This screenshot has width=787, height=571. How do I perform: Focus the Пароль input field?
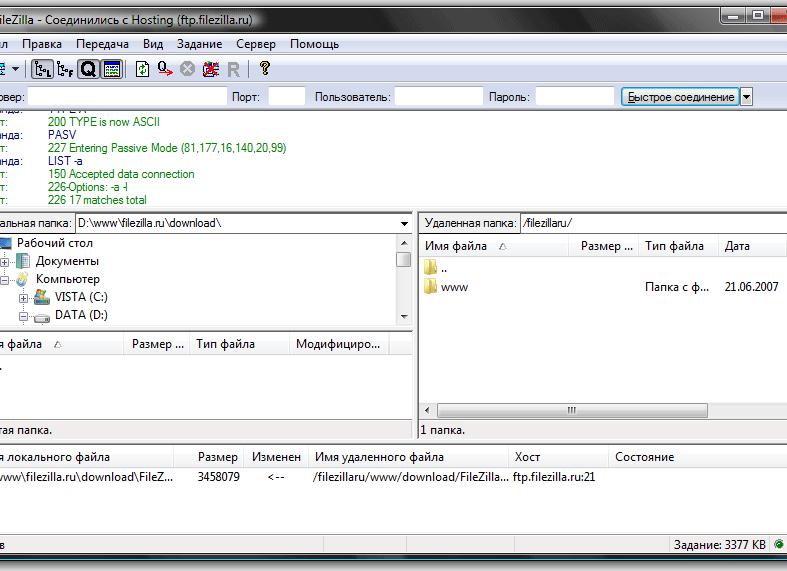coord(575,96)
